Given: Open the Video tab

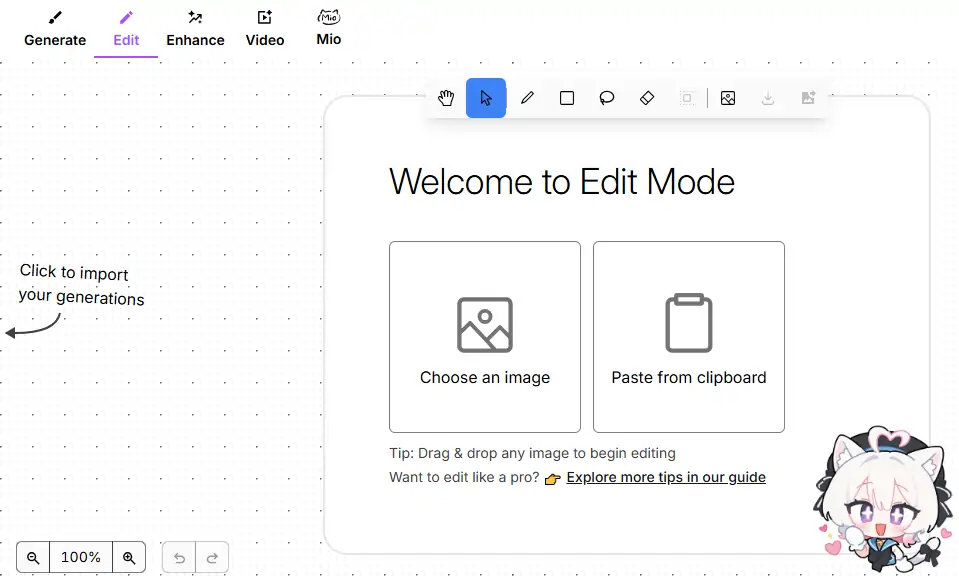Looking at the screenshot, I should coord(265,29).
